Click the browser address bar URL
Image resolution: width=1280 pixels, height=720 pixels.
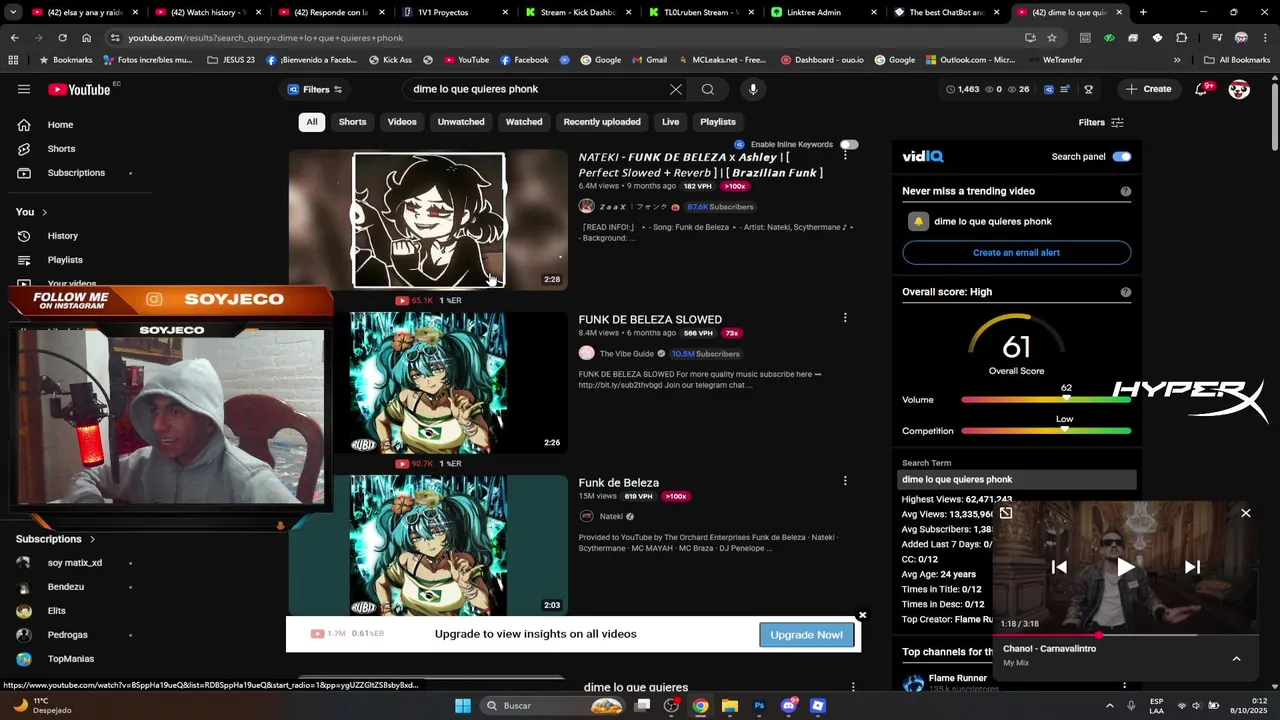pyautogui.click(x=265, y=37)
